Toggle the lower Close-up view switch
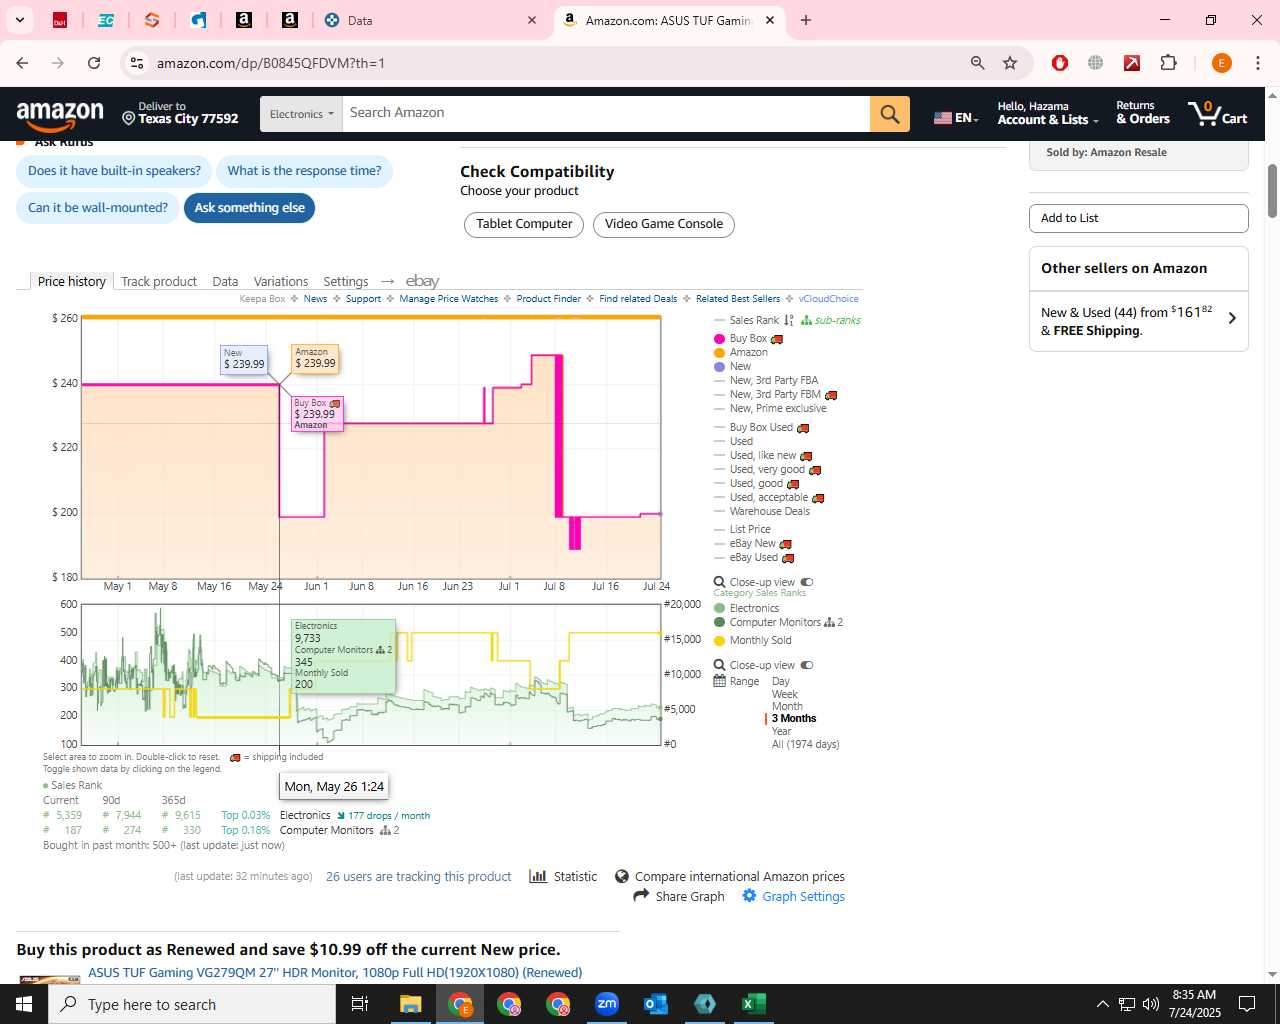This screenshot has height=1024, width=1280. [x=807, y=665]
